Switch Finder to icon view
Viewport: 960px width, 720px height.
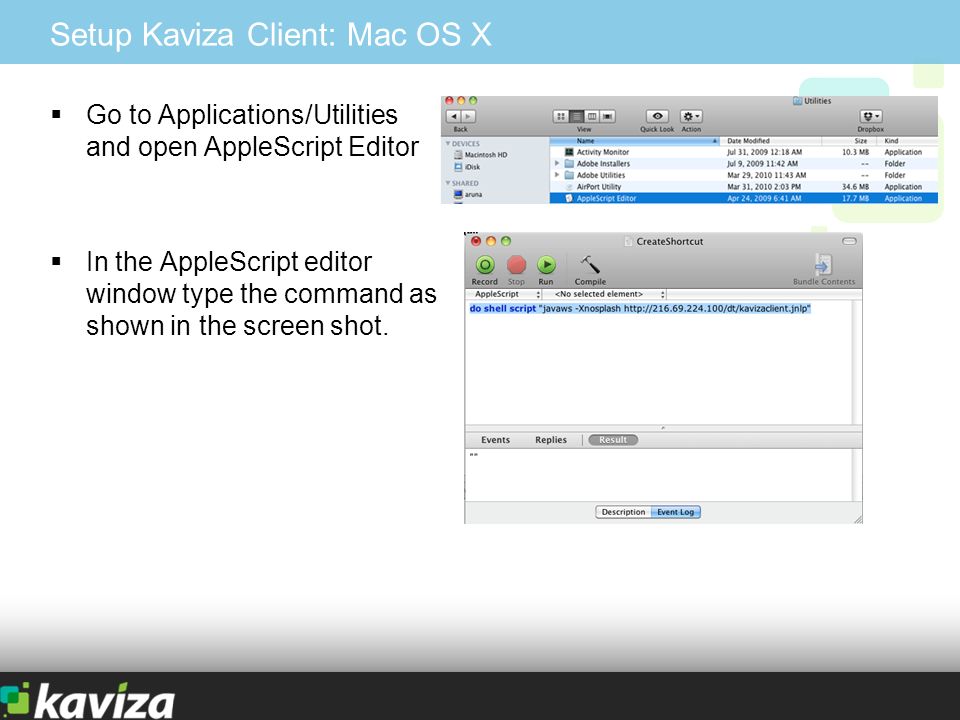click(x=561, y=116)
